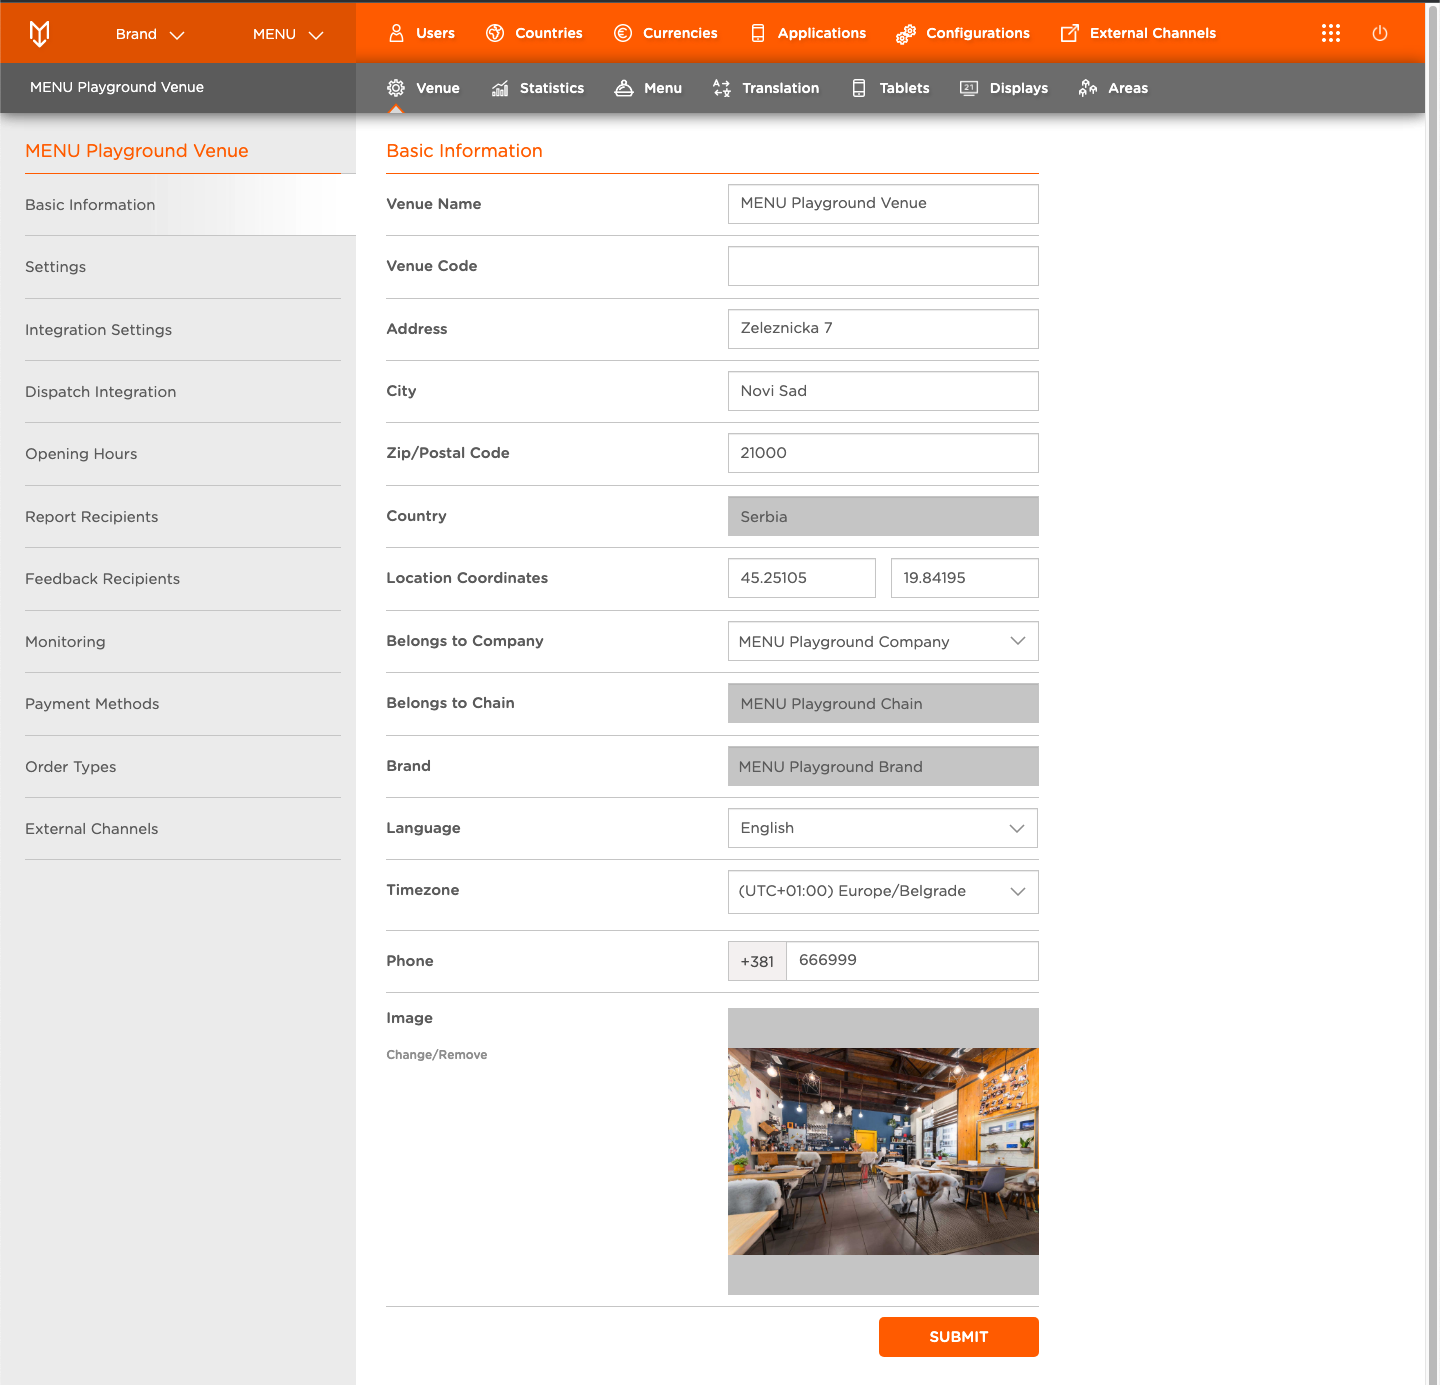Focus the empty Venue Code field
The width and height of the screenshot is (1440, 1385).
[883, 266]
